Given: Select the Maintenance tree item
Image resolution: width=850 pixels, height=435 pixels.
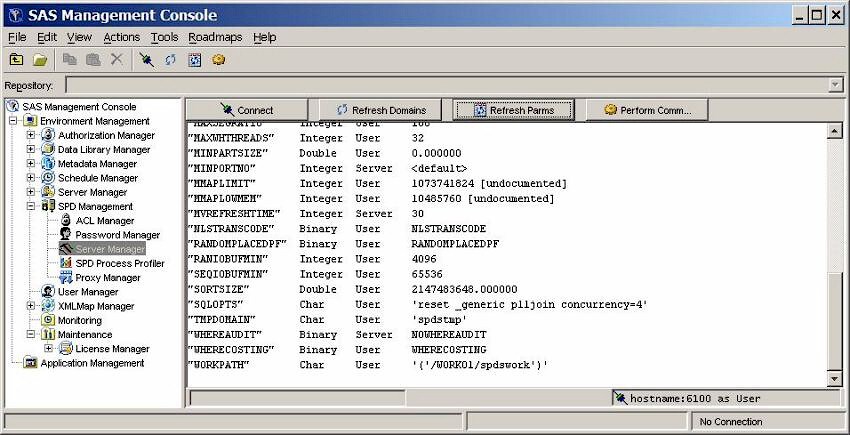Looking at the screenshot, I should pos(85,334).
